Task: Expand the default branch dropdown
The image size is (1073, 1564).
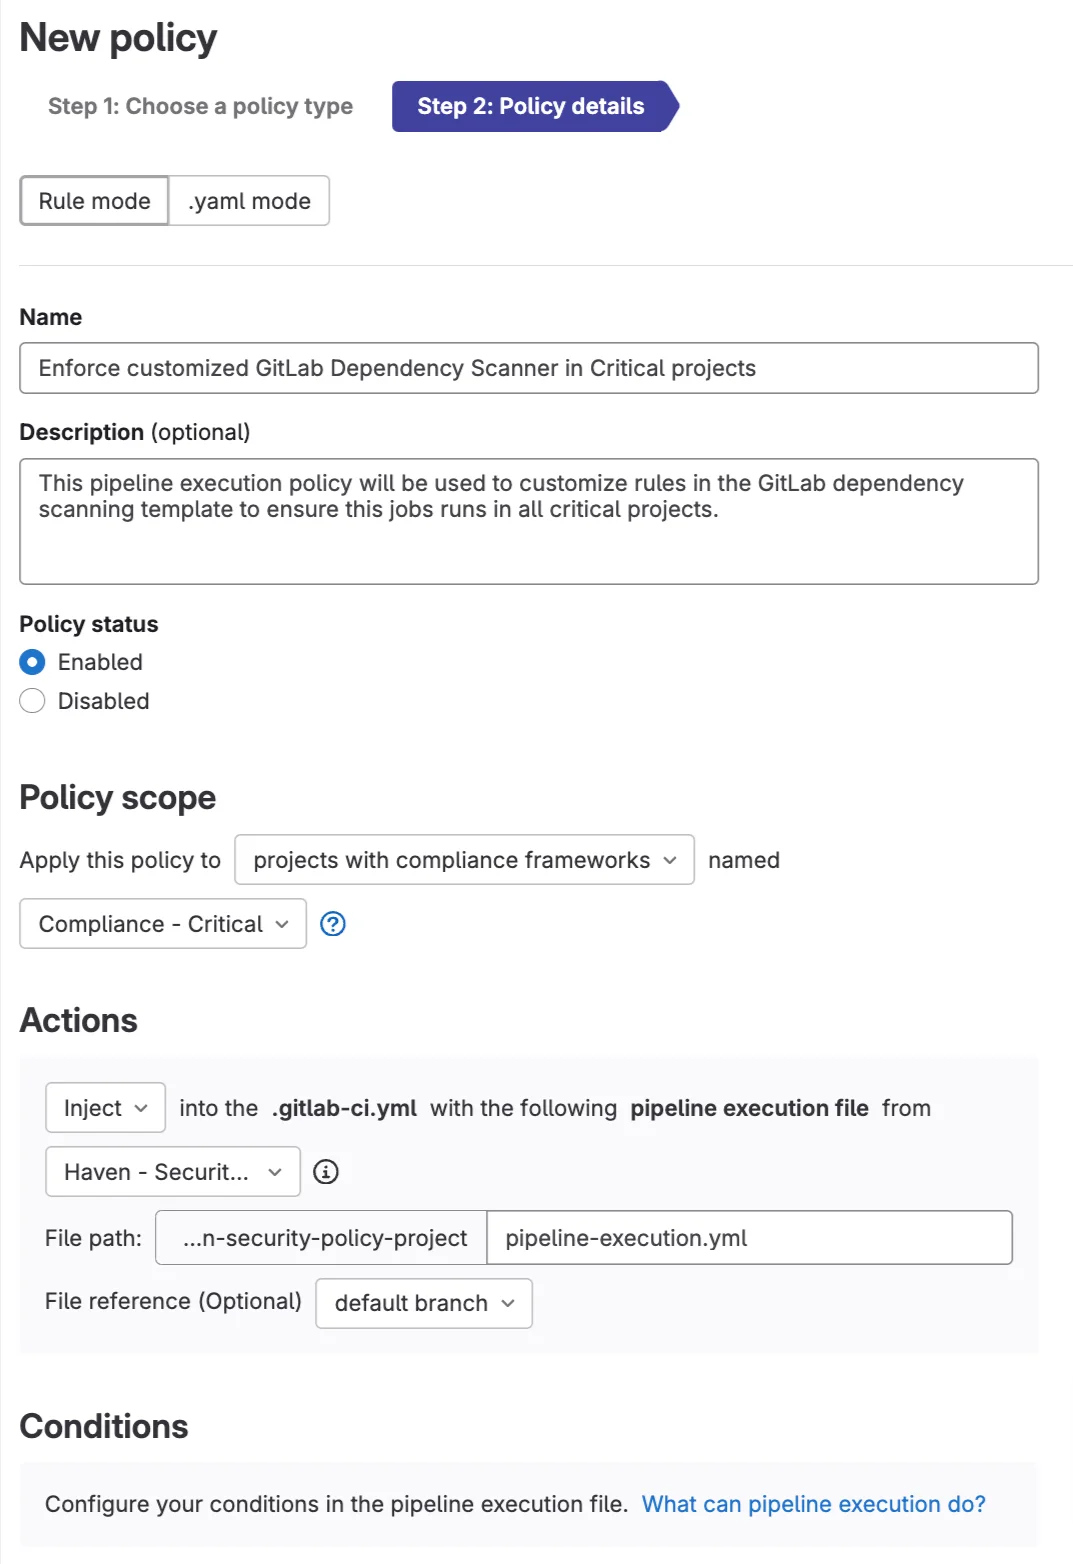Action: [x=424, y=1303]
